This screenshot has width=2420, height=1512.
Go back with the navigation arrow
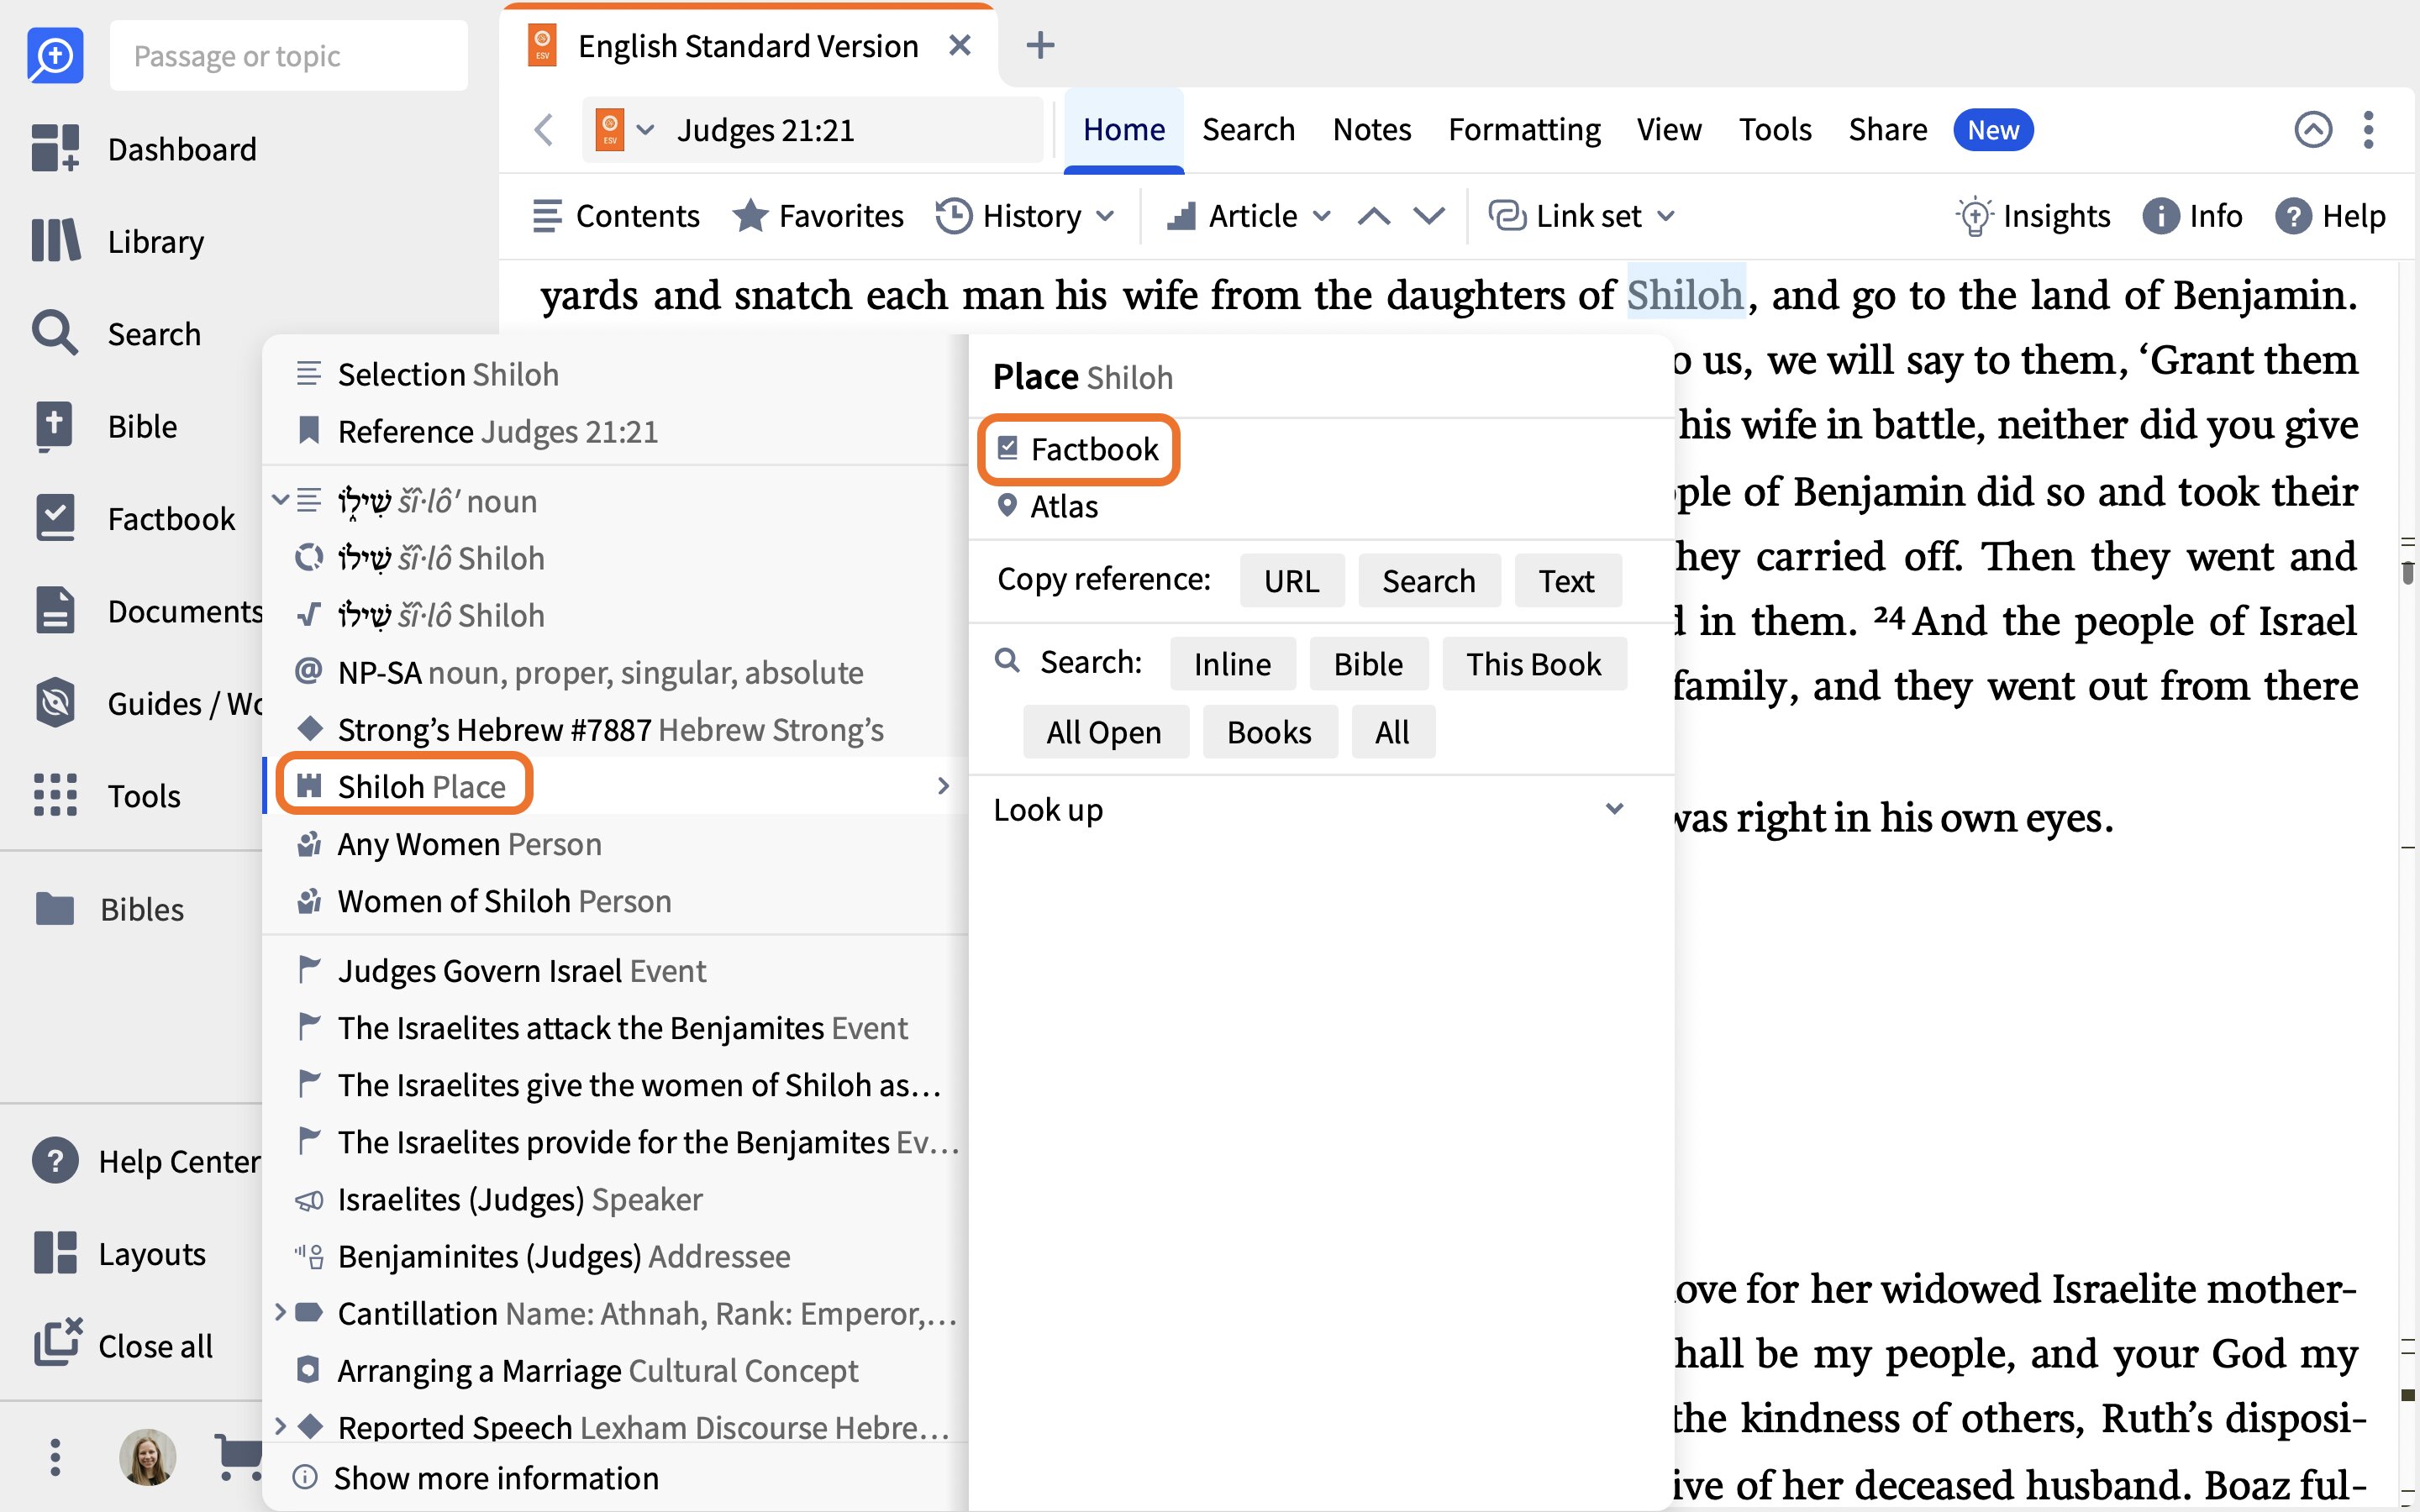(544, 129)
